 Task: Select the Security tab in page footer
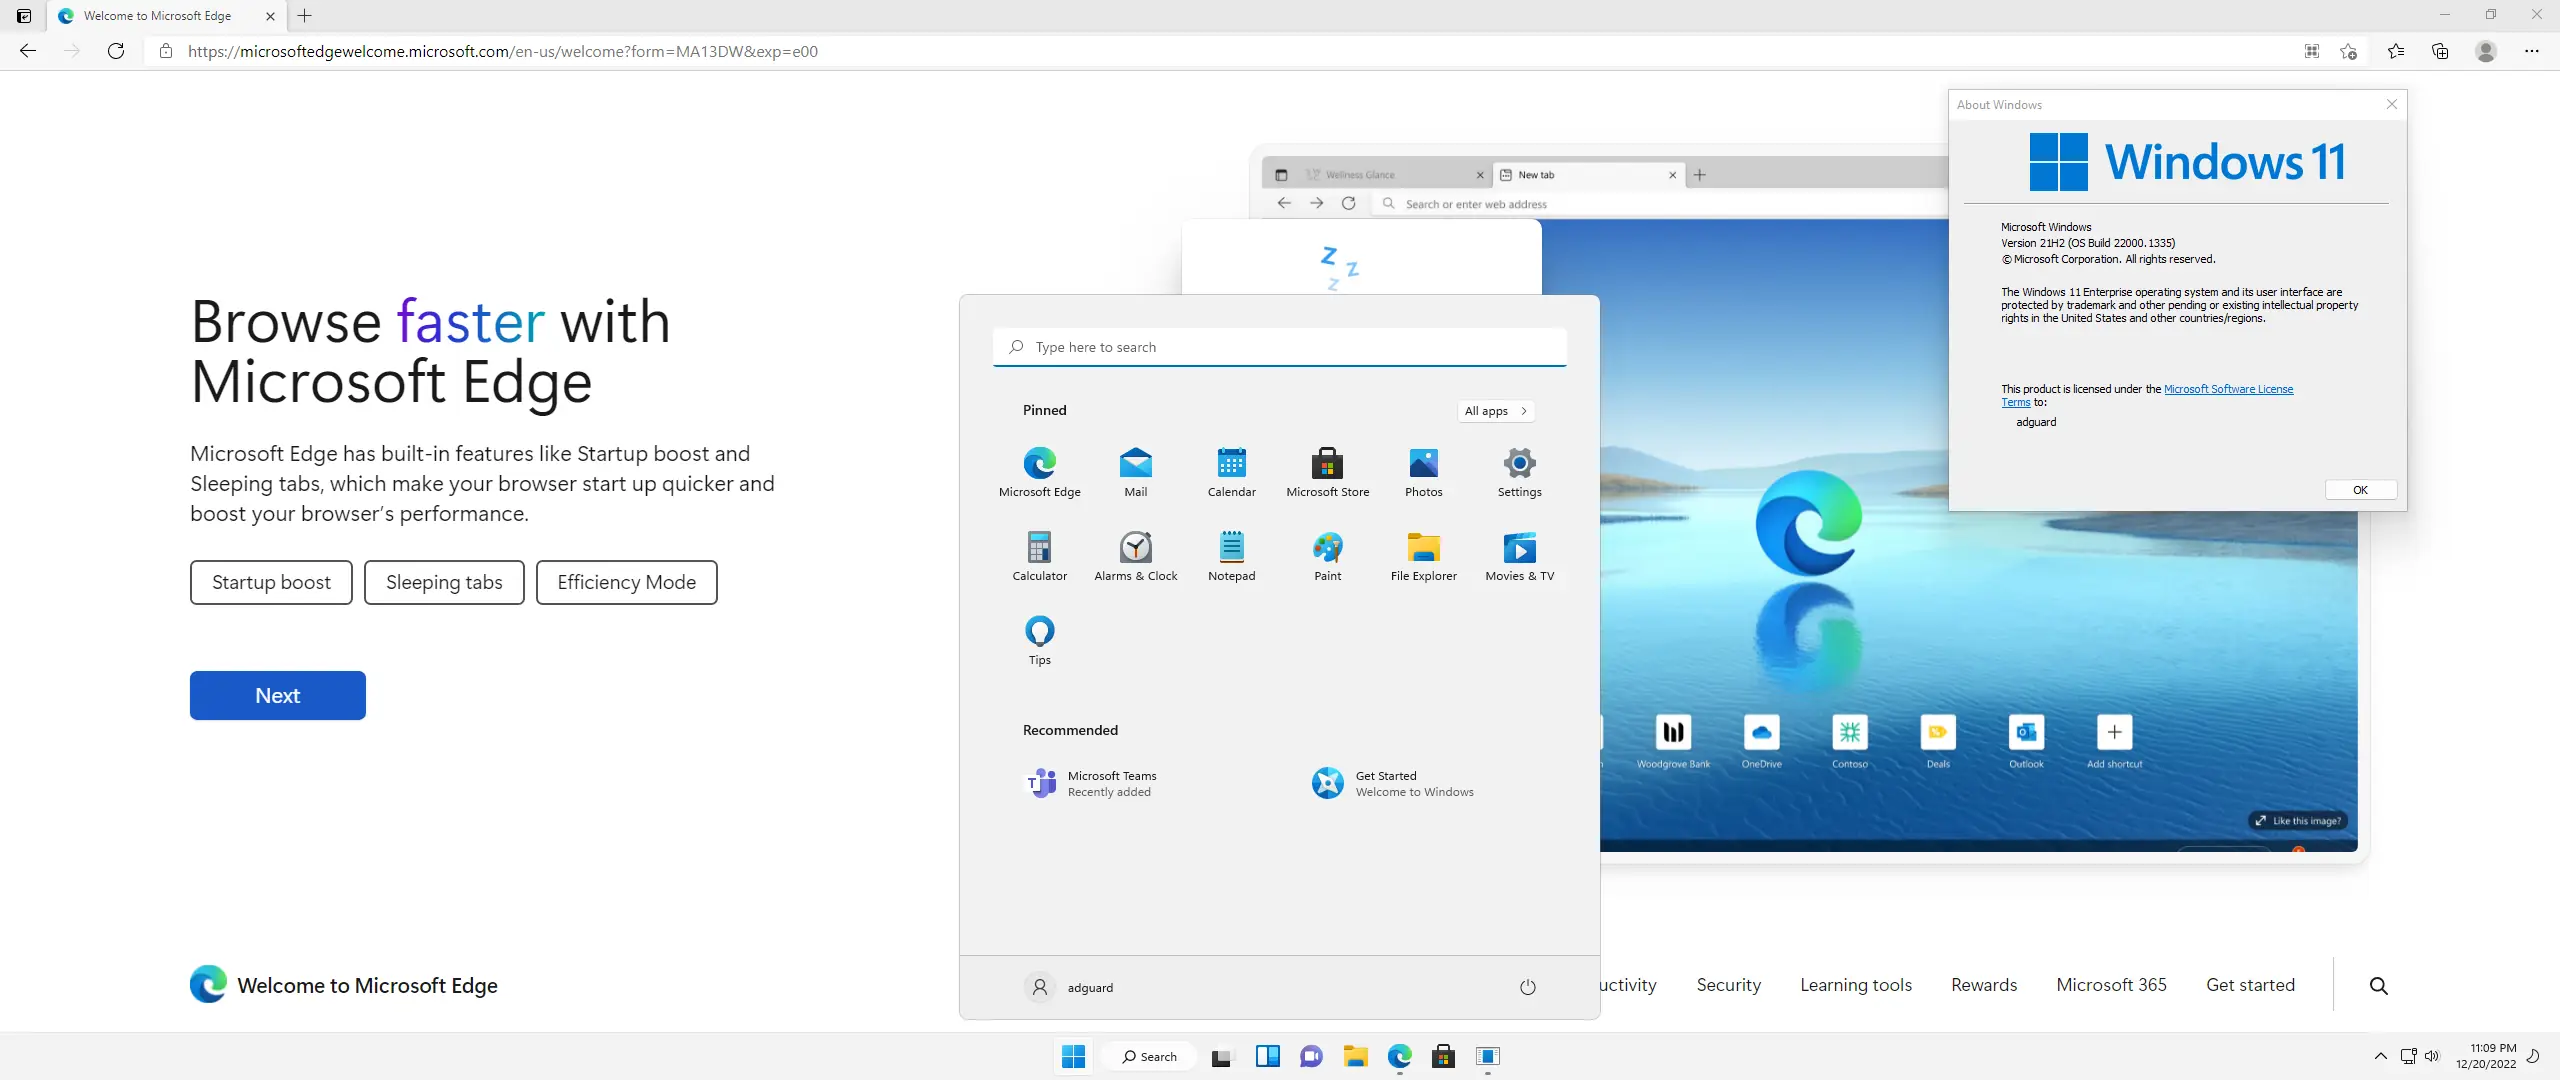1728,985
